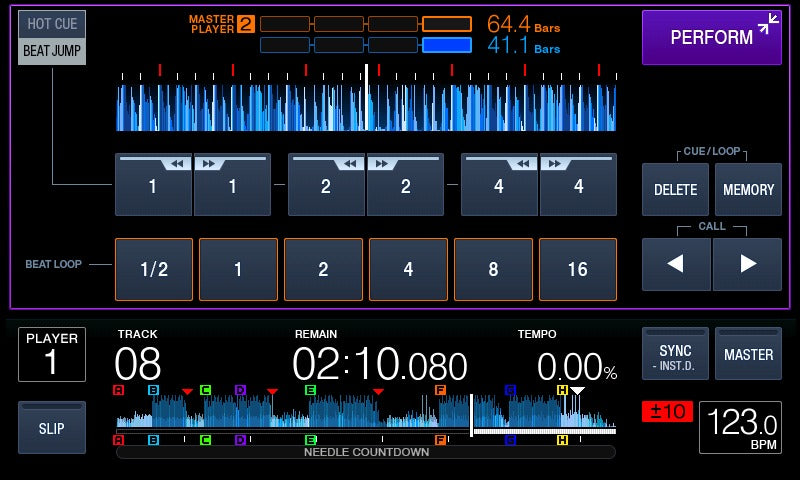Set this deck as MASTER
Image resolution: width=800 pixels, height=480 pixels.
click(x=748, y=354)
